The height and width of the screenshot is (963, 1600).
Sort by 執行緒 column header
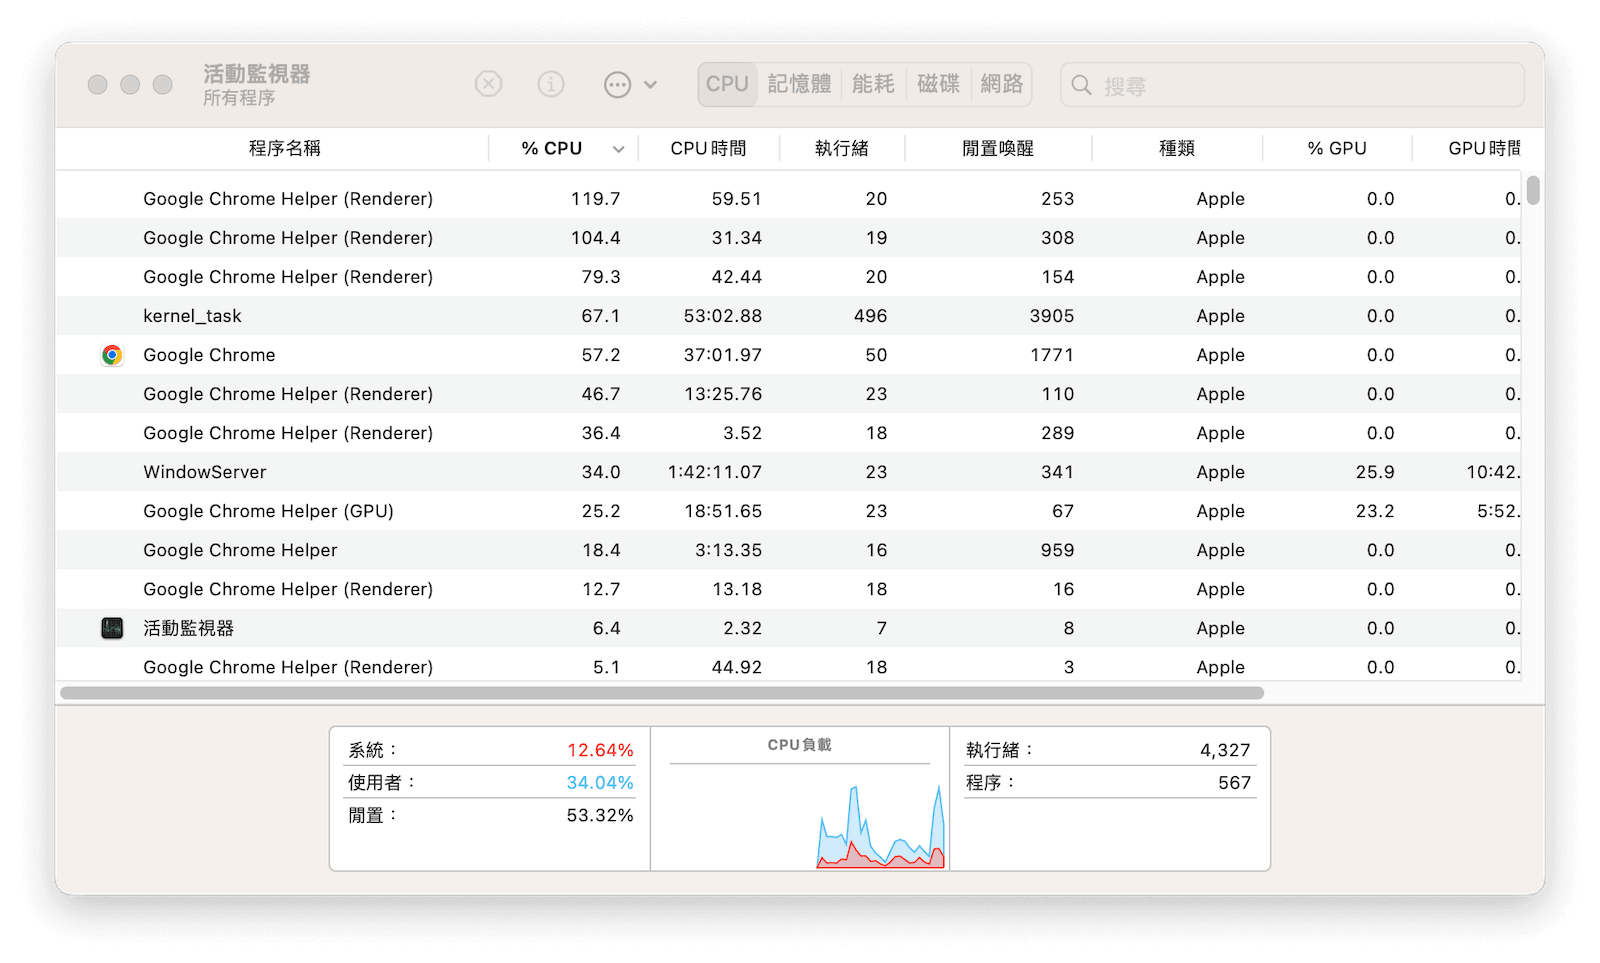(x=842, y=148)
